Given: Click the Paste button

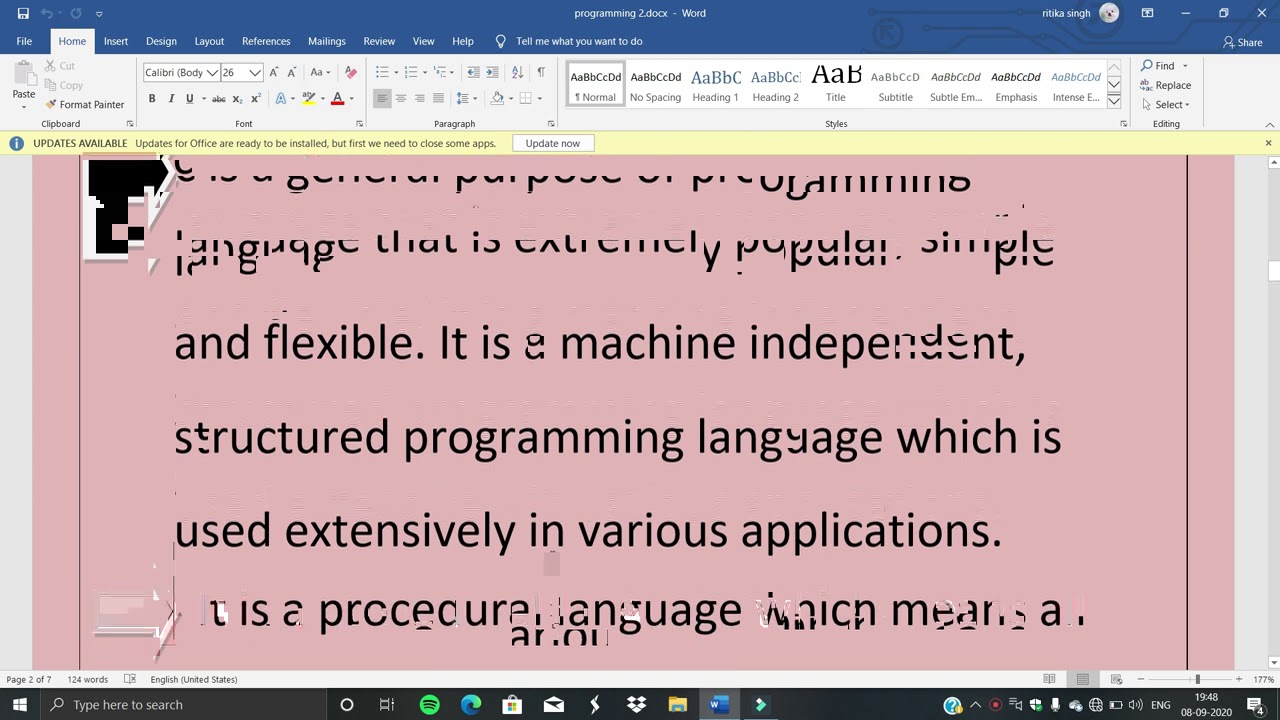Looking at the screenshot, I should pyautogui.click(x=23, y=83).
